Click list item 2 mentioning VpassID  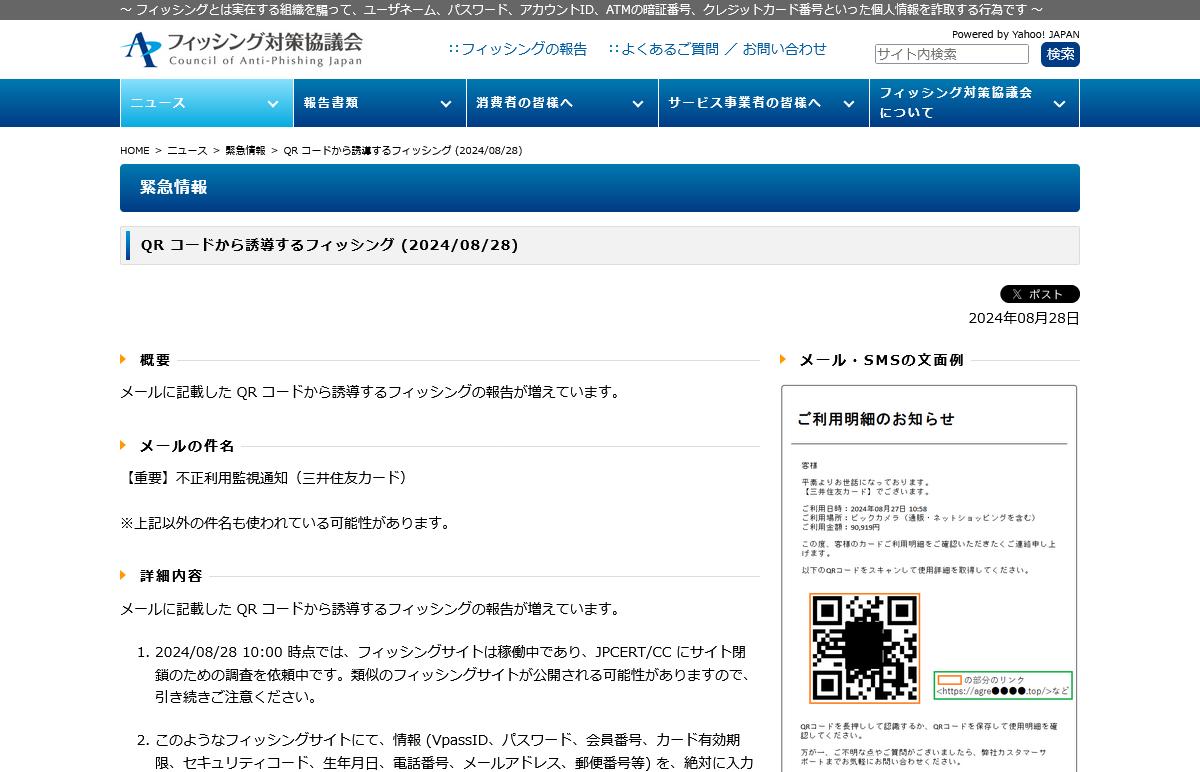(454, 751)
